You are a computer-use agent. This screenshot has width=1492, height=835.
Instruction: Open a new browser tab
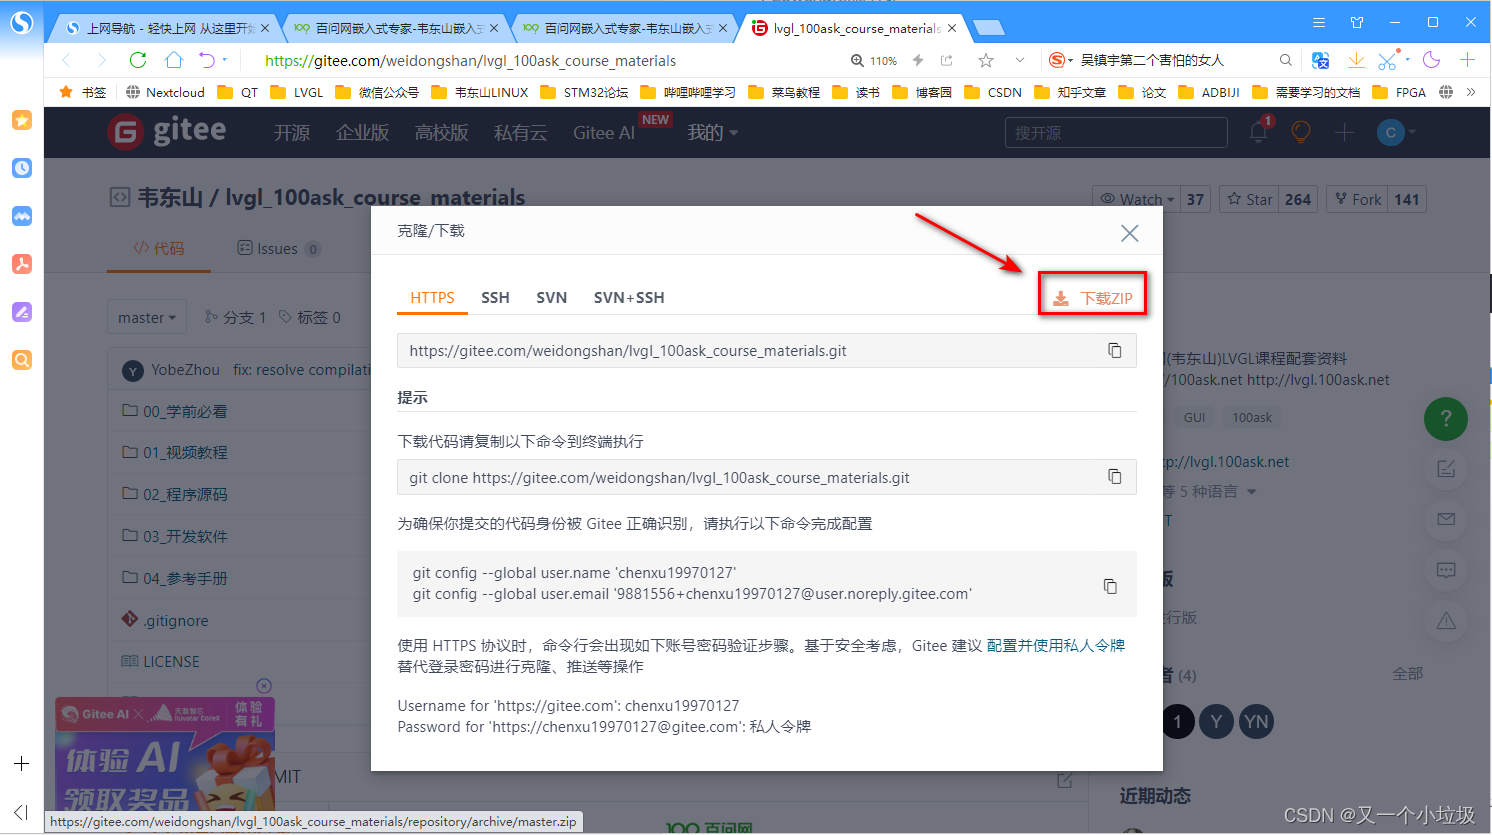click(x=988, y=28)
